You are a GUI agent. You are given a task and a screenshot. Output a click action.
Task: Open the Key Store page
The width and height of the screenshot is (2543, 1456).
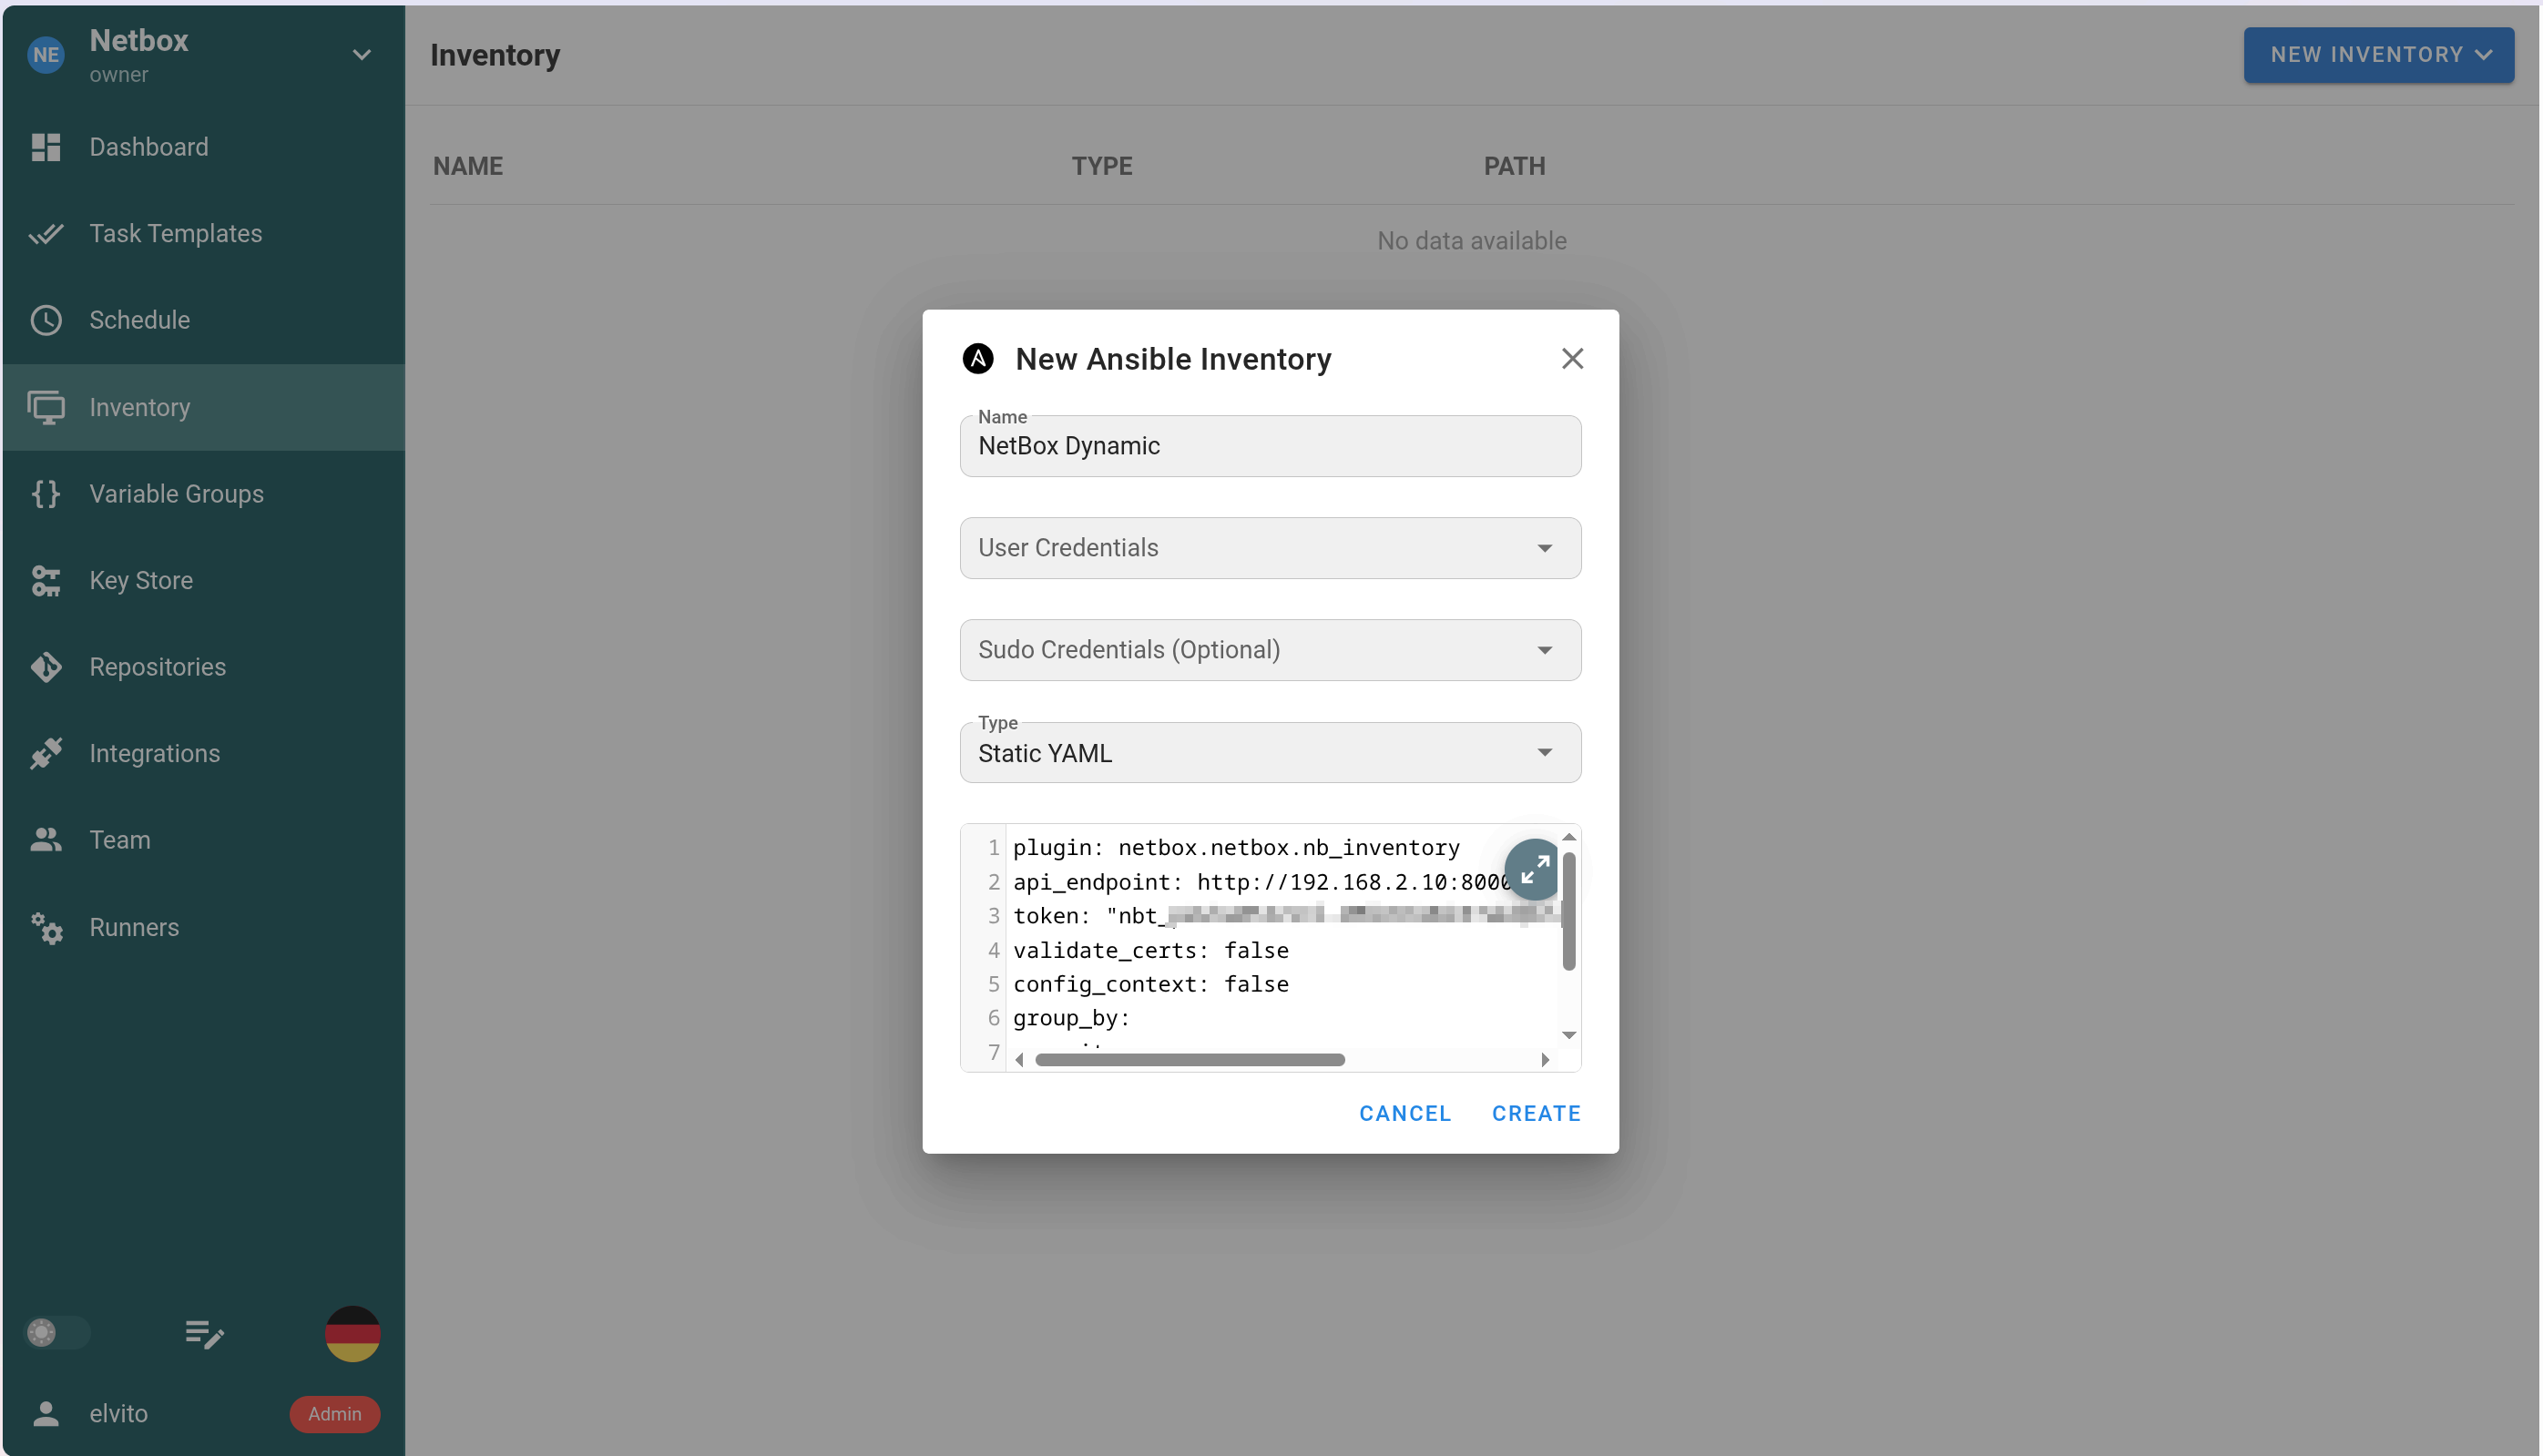(204, 581)
